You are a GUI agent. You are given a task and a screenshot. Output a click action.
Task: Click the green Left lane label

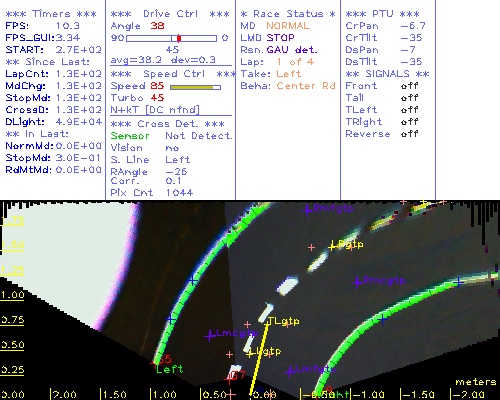coord(170,369)
